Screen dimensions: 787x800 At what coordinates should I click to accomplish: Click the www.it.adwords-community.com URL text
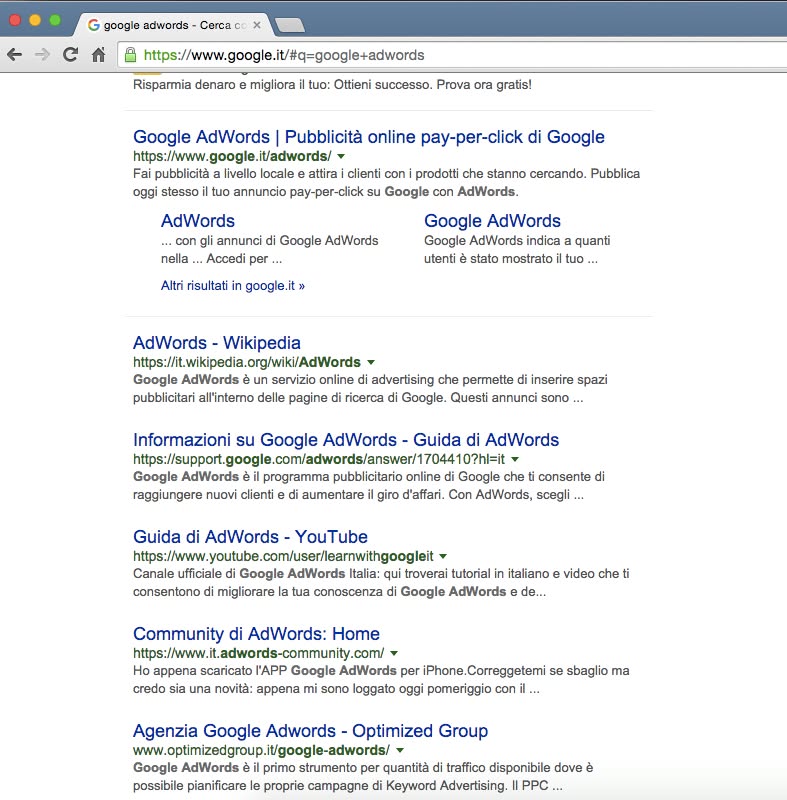coord(259,653)
